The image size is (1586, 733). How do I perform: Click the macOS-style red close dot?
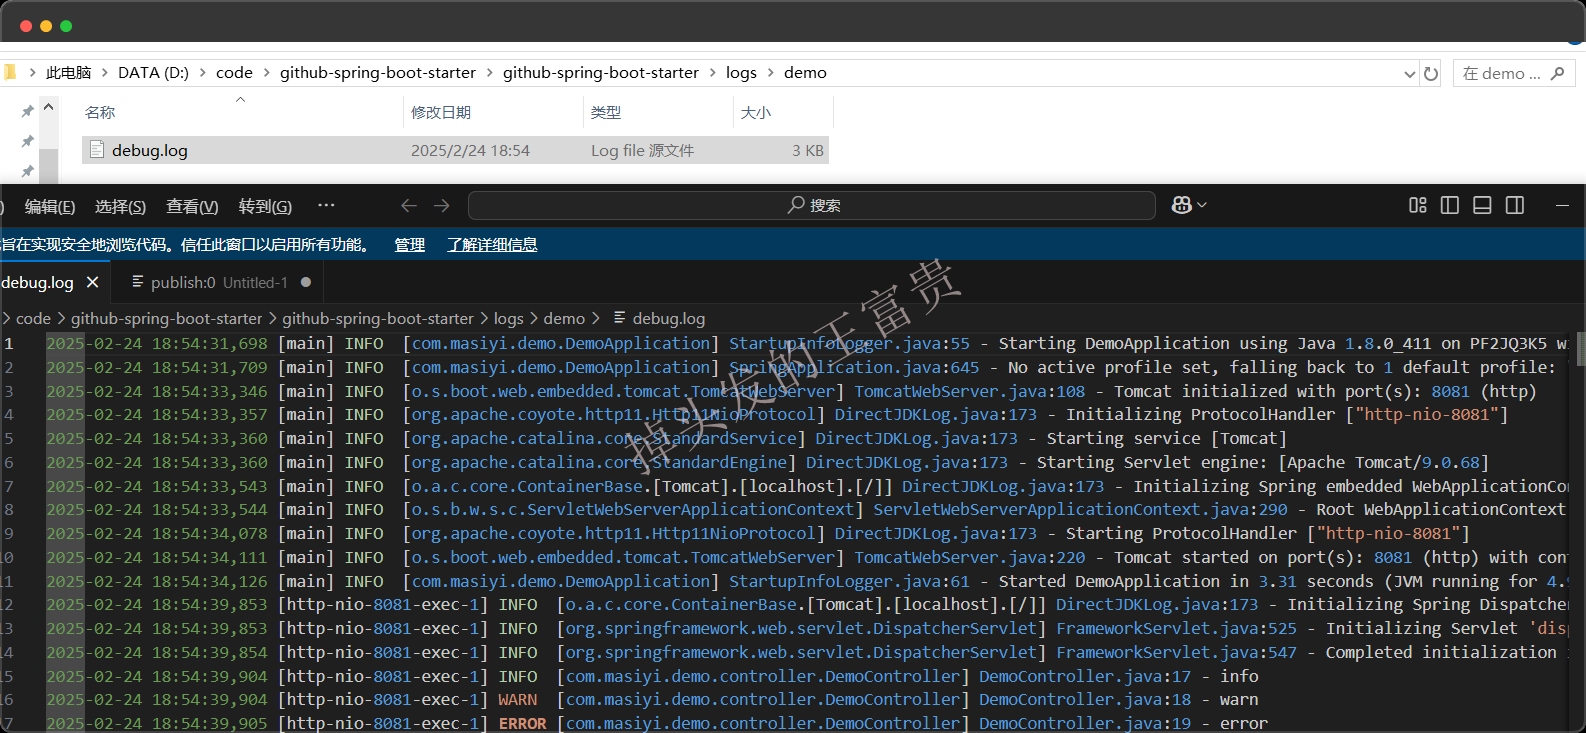[x=26, y=26]
